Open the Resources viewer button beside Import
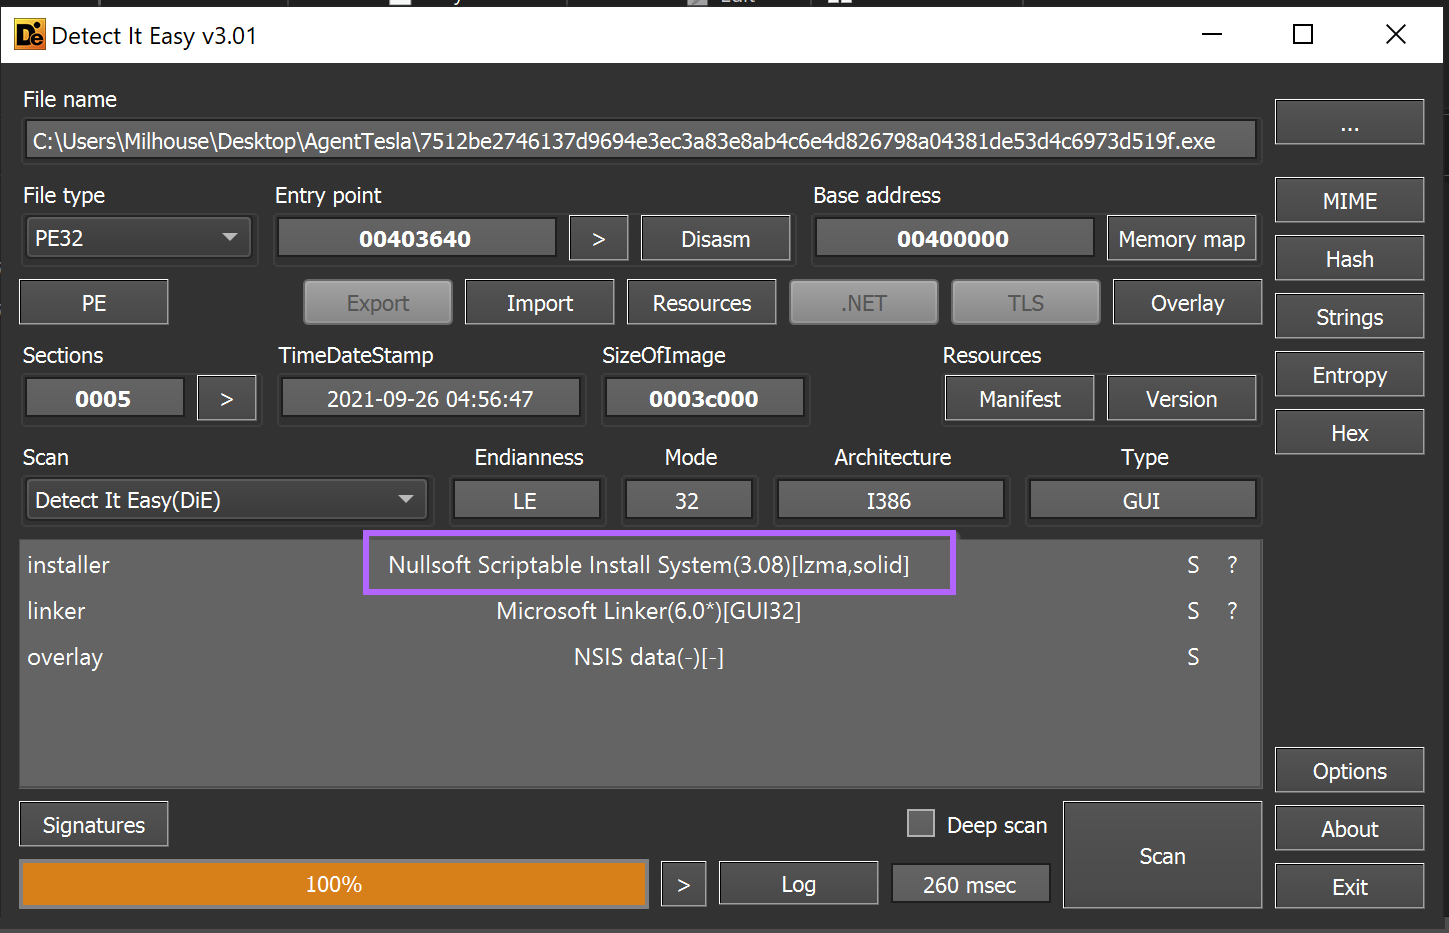Viewport: 1449px width, 933px height. (x=701, y=302)
